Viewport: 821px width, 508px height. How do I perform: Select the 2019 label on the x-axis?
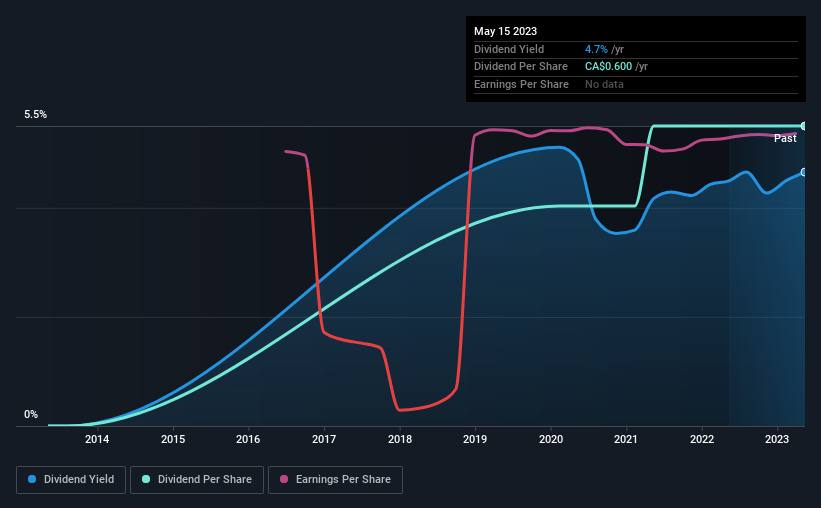(x=475, y=439)
